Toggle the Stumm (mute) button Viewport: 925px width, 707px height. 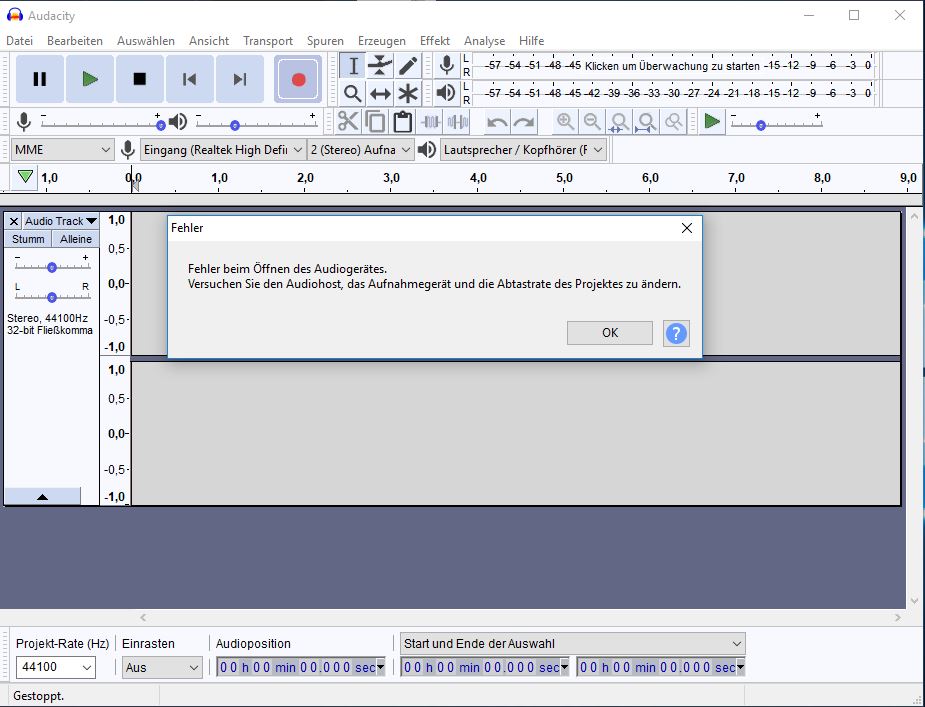click(28, 239)
